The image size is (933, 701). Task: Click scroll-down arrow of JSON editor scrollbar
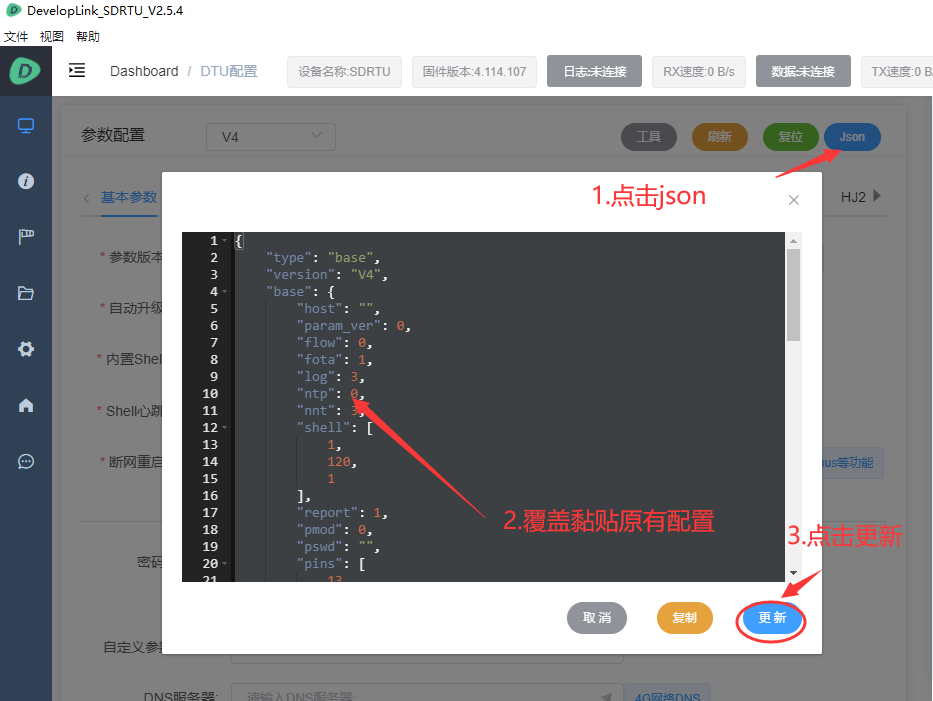[x=793, y=572]
